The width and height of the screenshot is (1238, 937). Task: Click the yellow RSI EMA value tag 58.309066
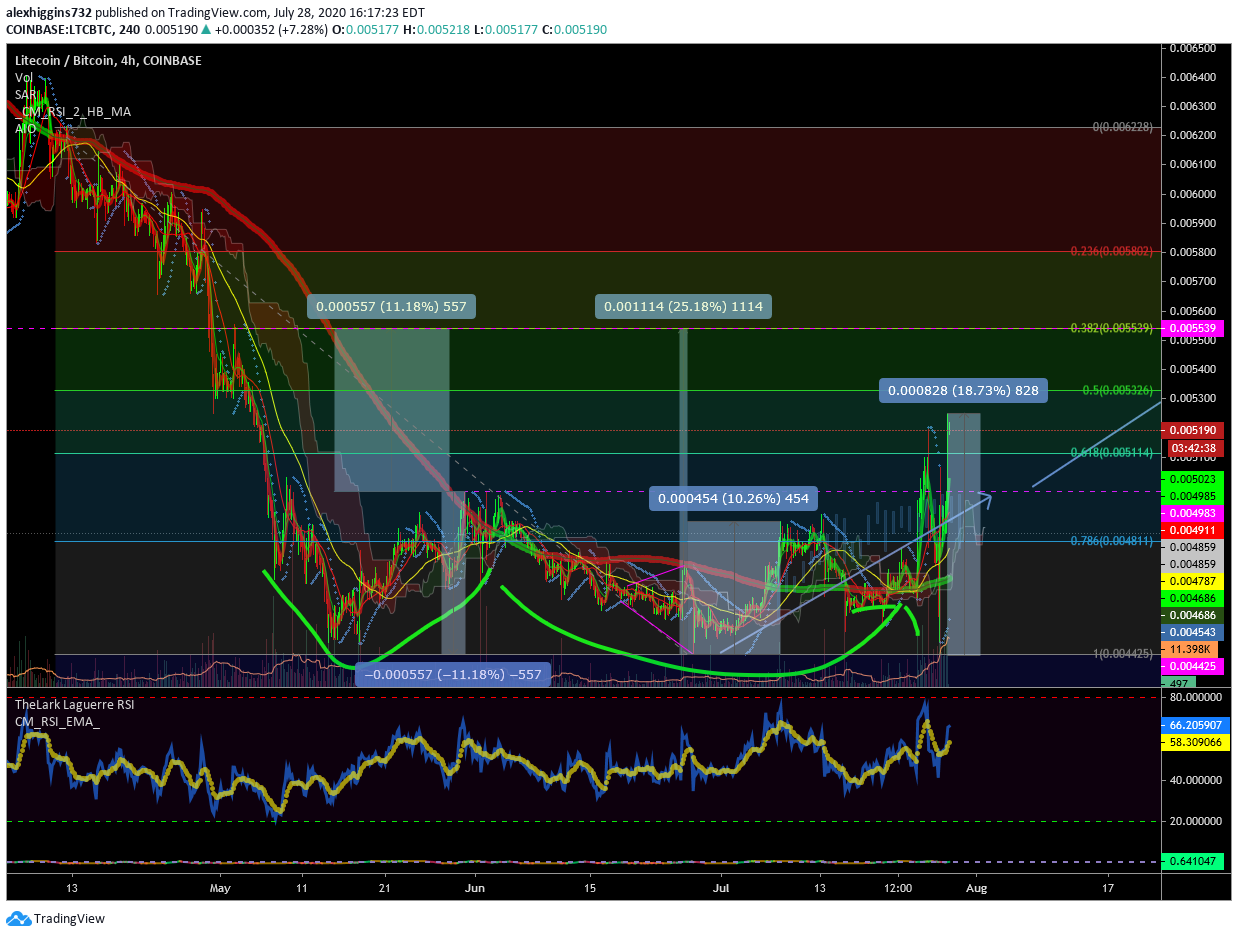[x=1196, y=744]
